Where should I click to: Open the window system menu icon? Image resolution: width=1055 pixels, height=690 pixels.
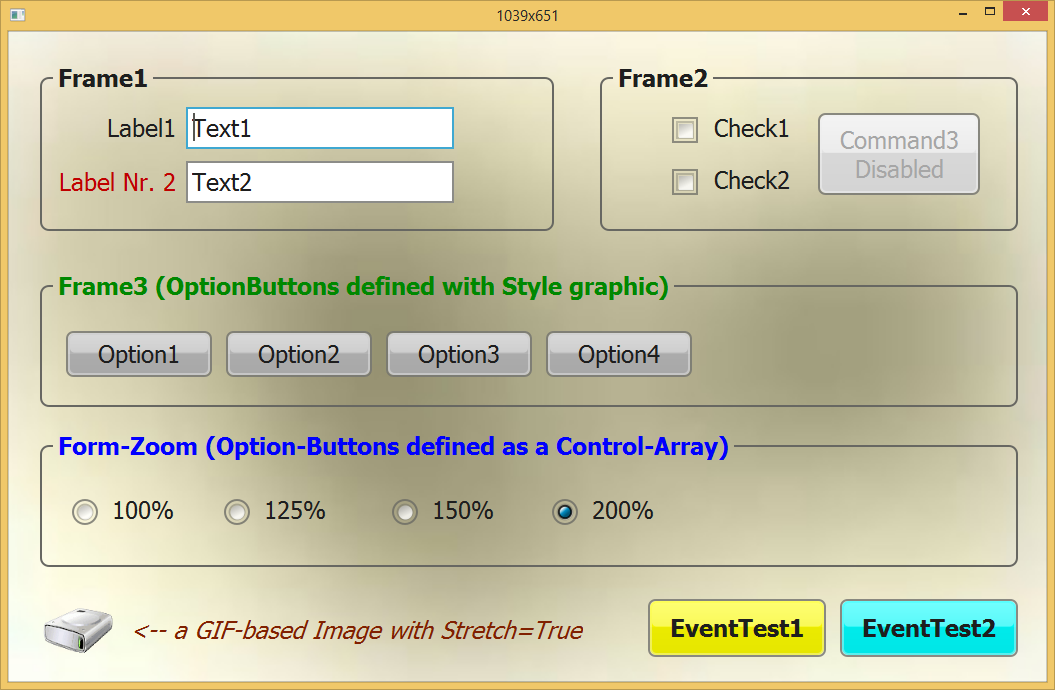(x=16, y=12)
